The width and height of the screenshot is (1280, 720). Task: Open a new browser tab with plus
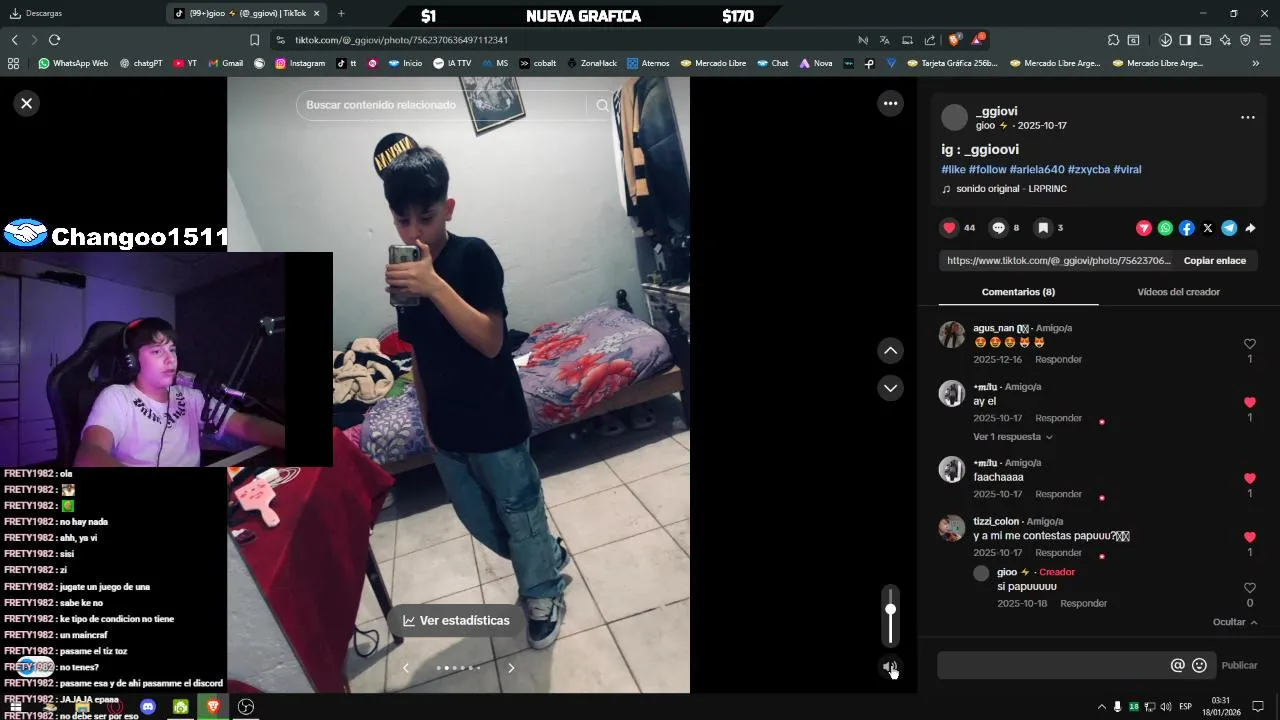point(341,13)
